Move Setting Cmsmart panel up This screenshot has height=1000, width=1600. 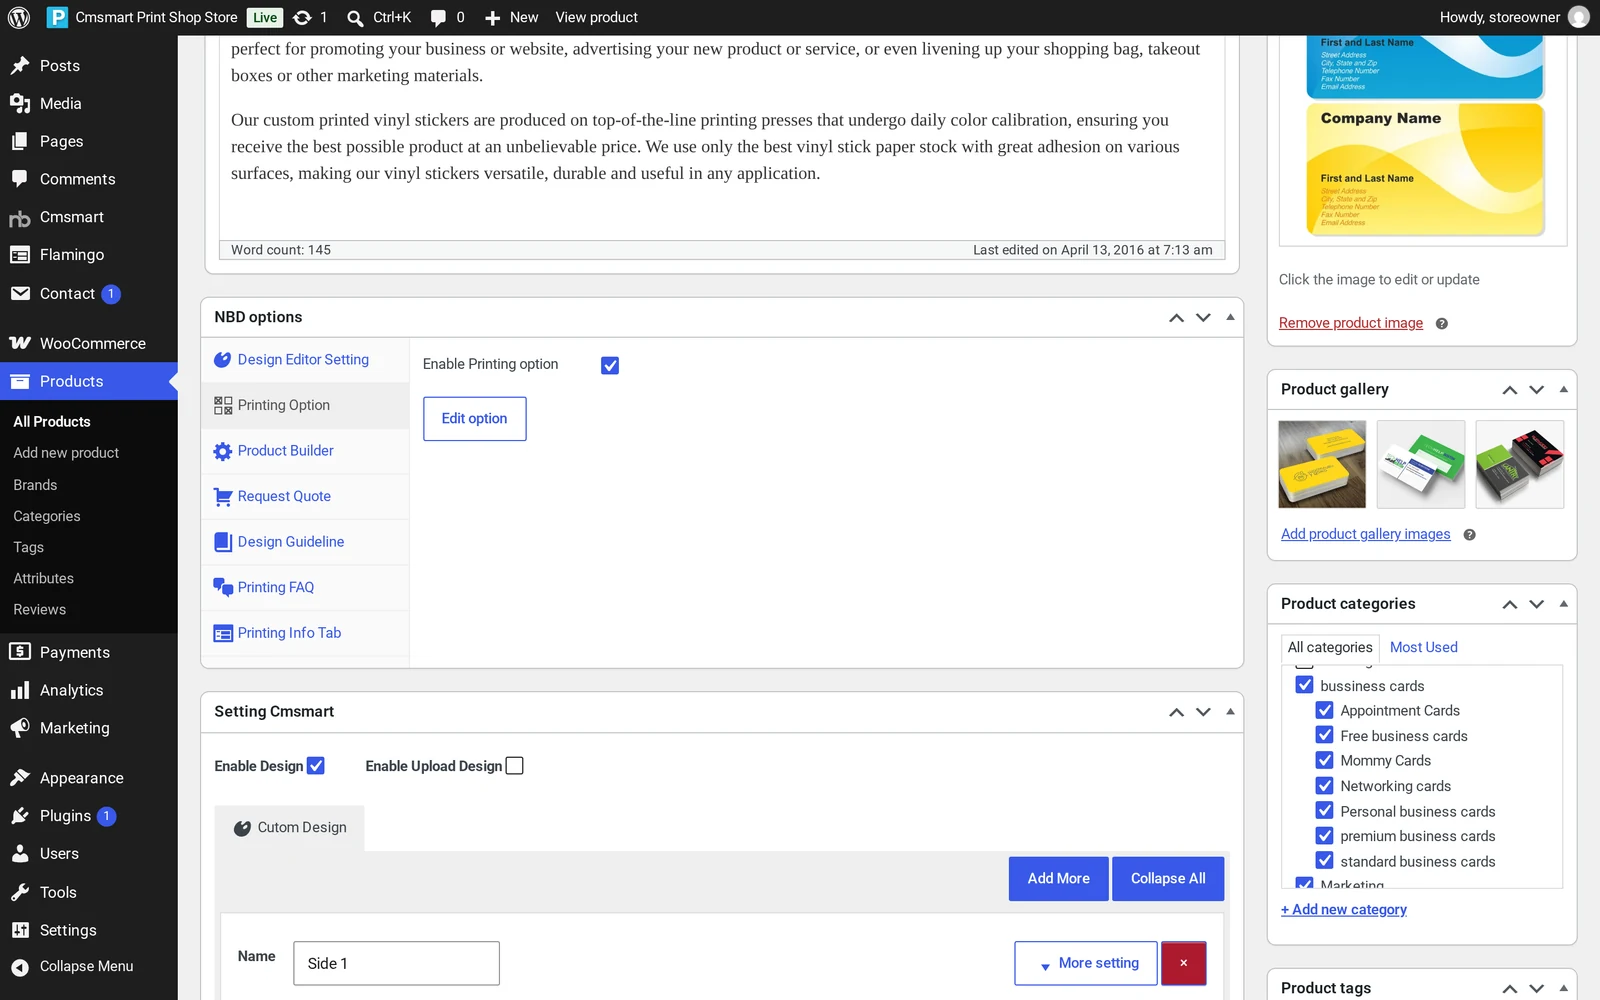[x=1176, y=712]
